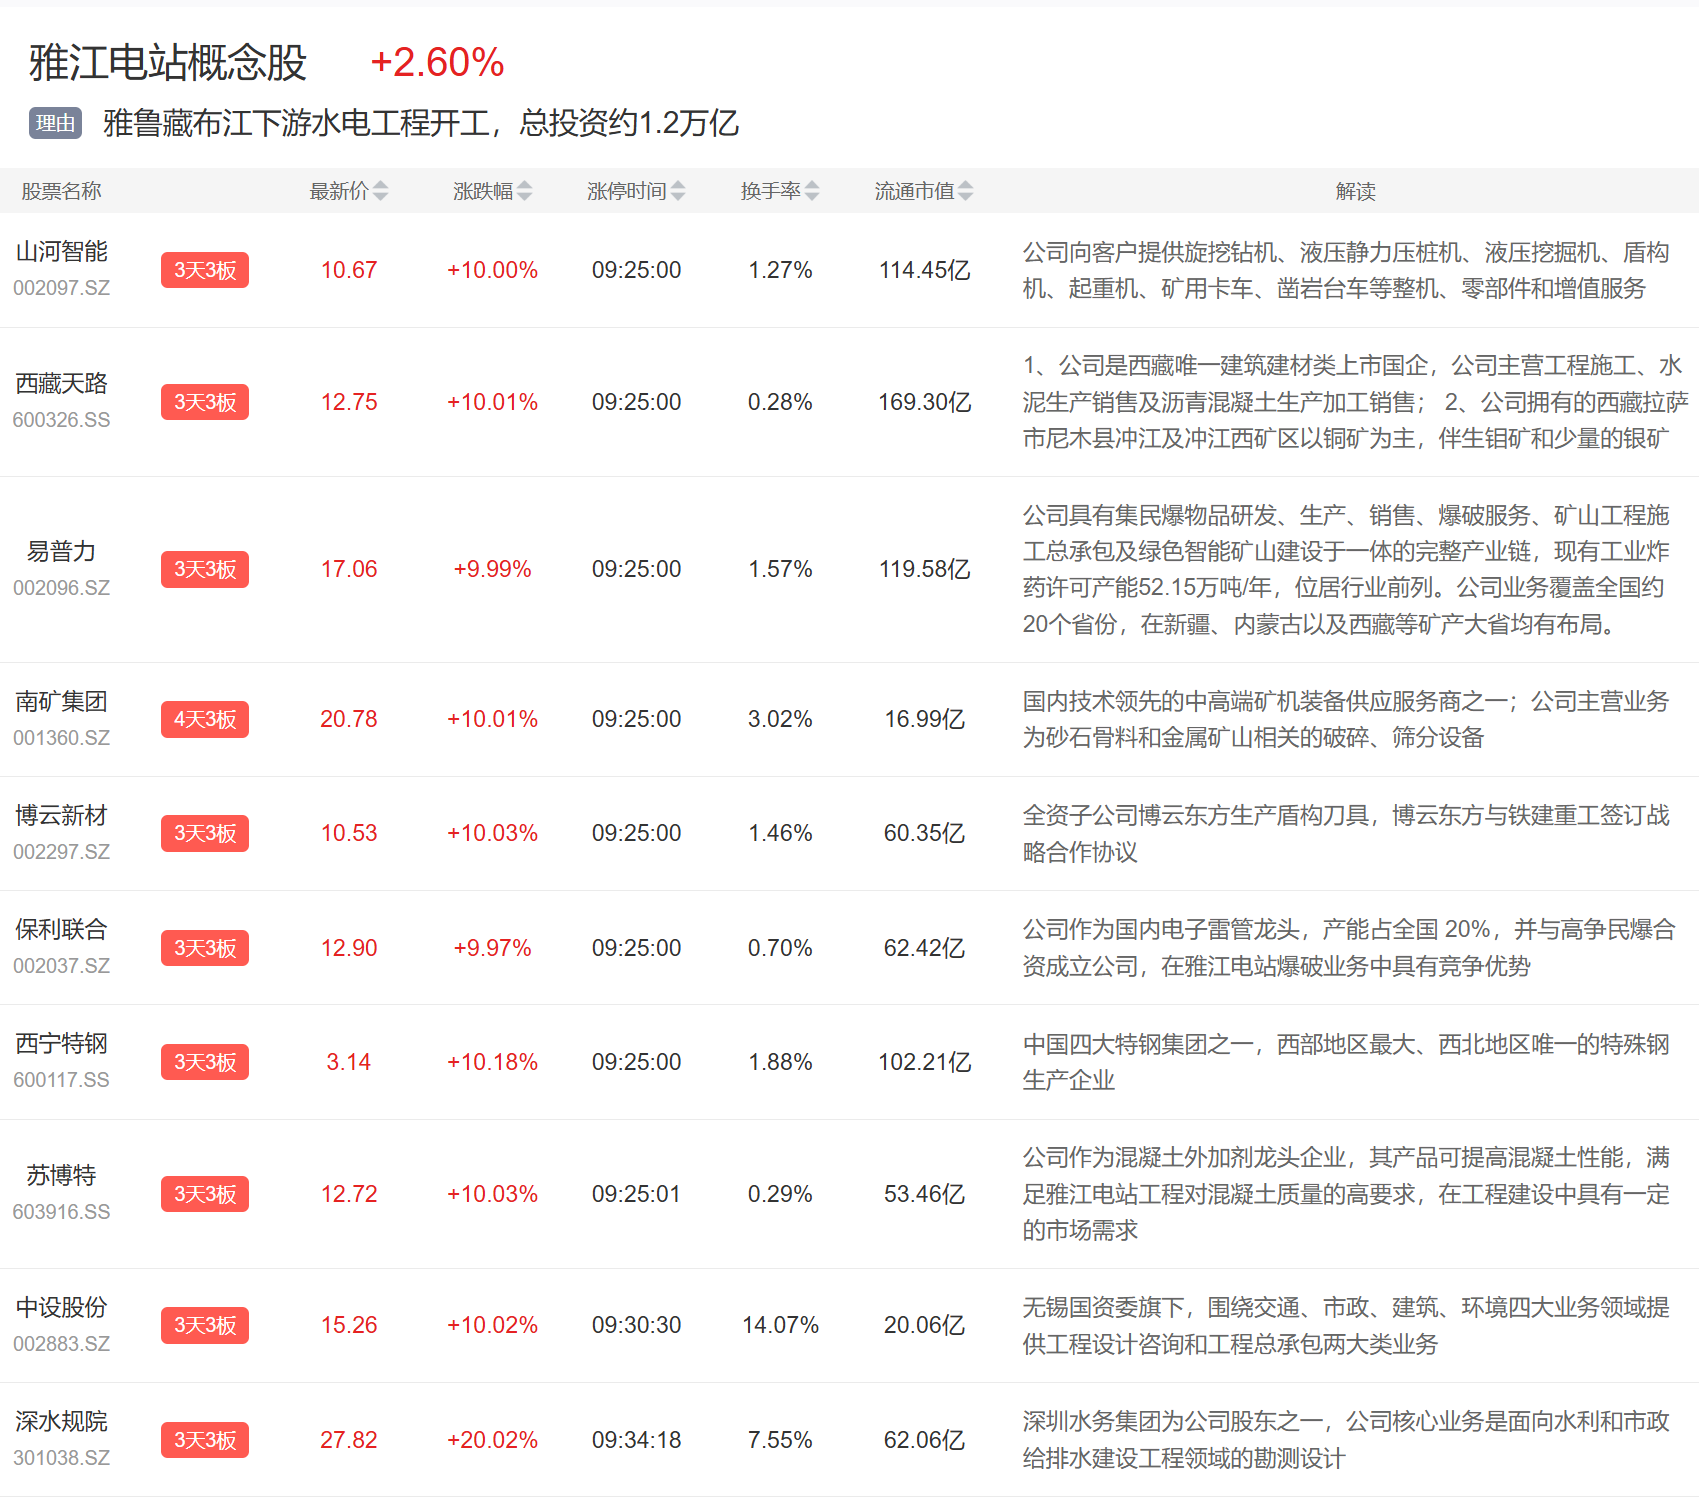The height and width of the screenshot is (1509, 1699).
Task: Click 深水规院 stock name
Action: (61, 1422)
